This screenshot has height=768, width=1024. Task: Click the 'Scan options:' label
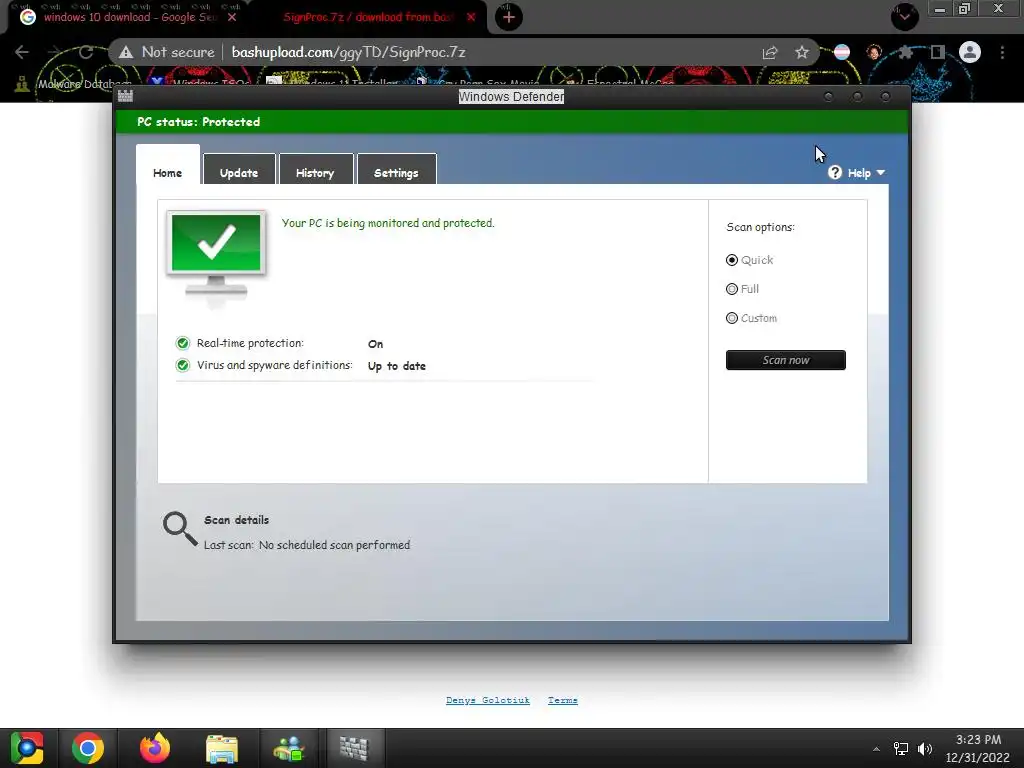[761, 227]
